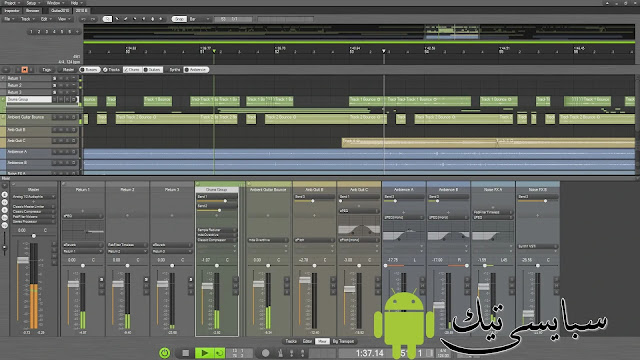Screen dimensions: 640x360
Task: Open the Edit dropdown menu
Action: coord(46,19)
